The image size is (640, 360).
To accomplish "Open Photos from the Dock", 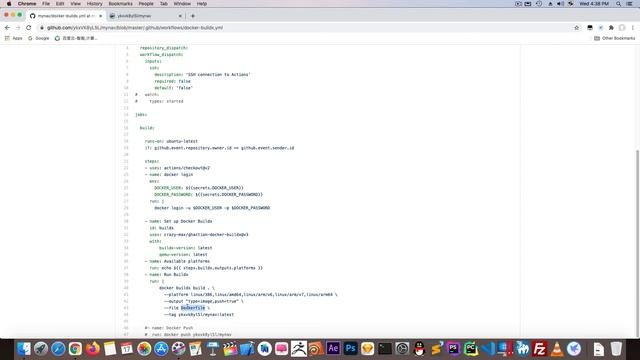I will click(144, 349).
